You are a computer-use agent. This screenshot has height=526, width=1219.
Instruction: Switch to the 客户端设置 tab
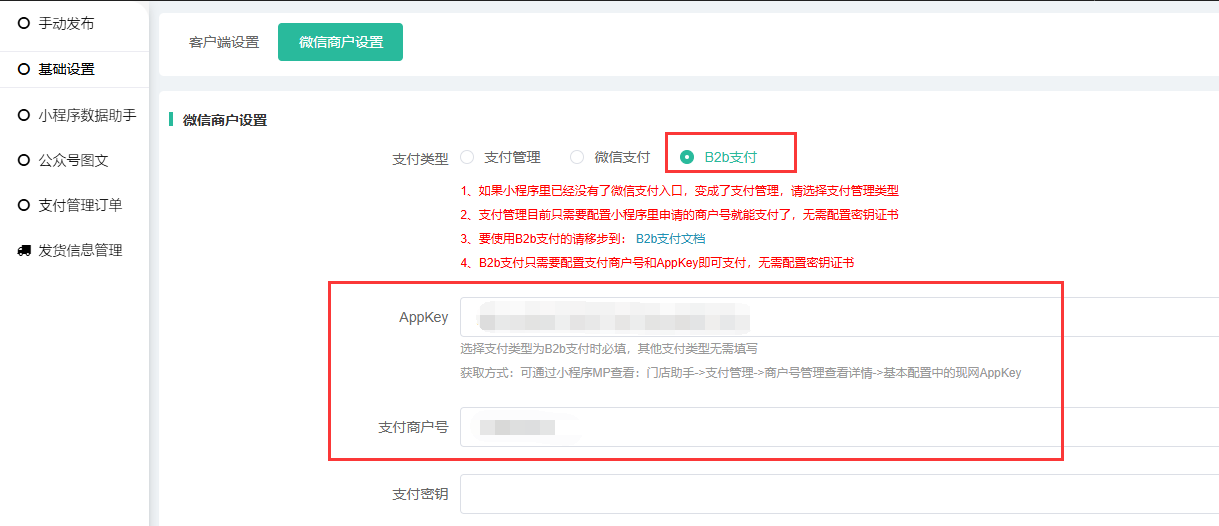(224, 42)
